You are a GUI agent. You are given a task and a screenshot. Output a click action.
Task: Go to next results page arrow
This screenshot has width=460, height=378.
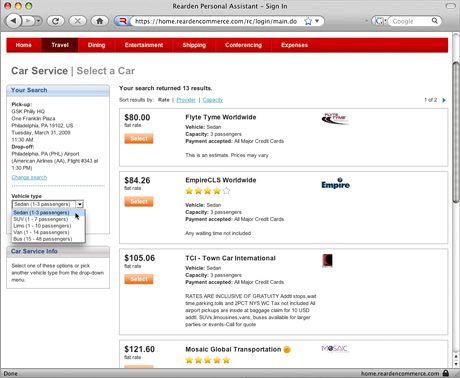click(444, 100)
